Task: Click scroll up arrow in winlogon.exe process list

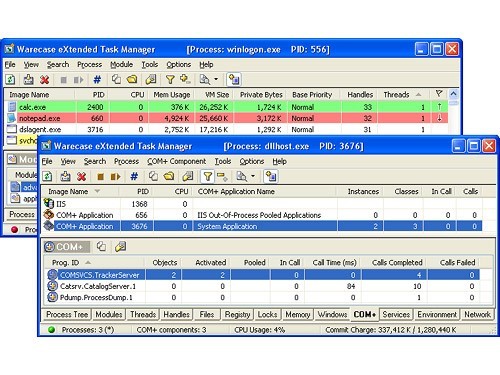Action: [453, 94]
